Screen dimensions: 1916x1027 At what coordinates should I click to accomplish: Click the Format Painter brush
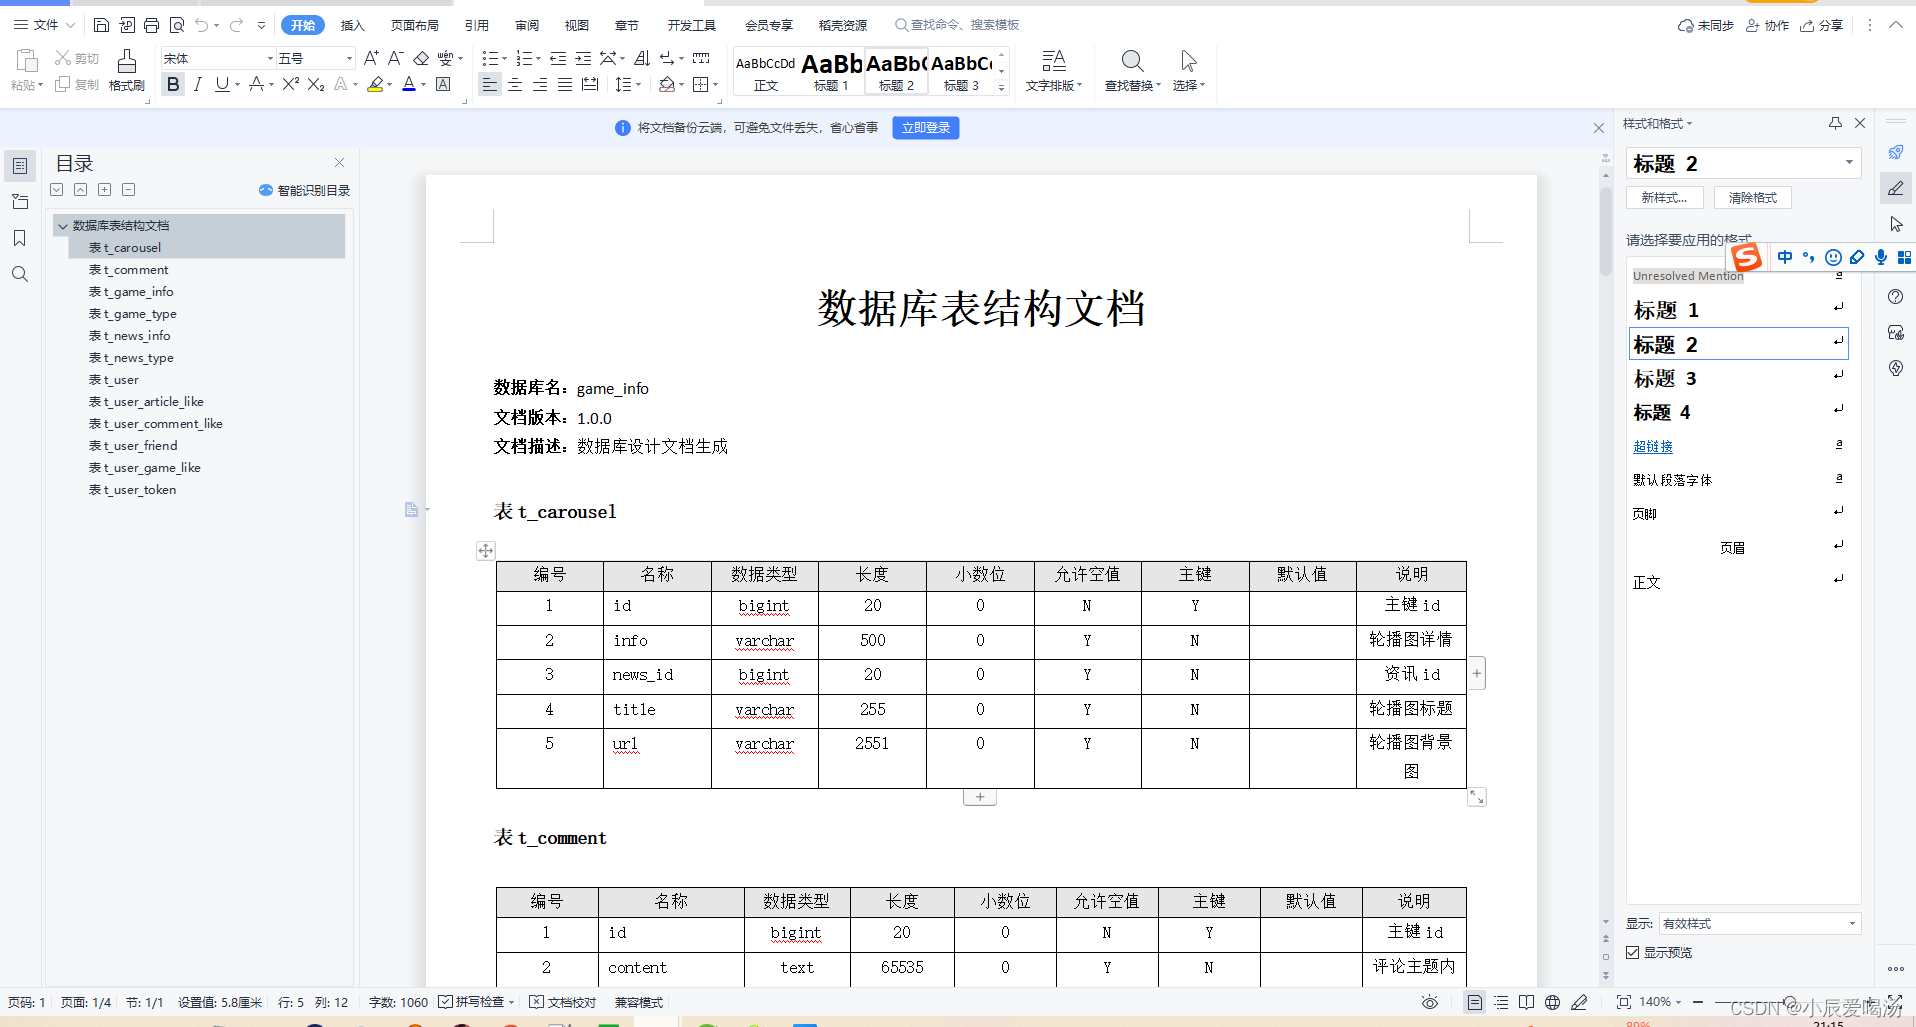126,70
